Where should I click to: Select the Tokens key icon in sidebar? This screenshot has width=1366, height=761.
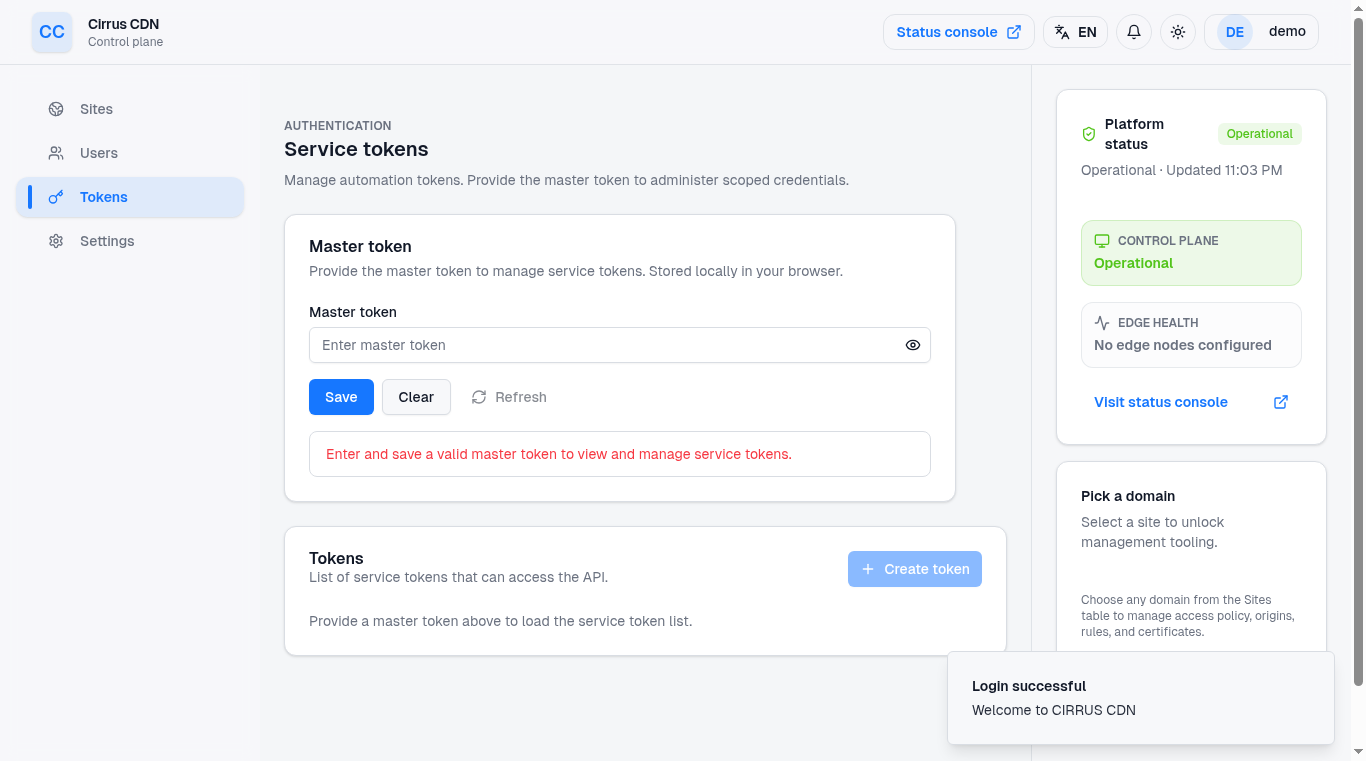56,197
